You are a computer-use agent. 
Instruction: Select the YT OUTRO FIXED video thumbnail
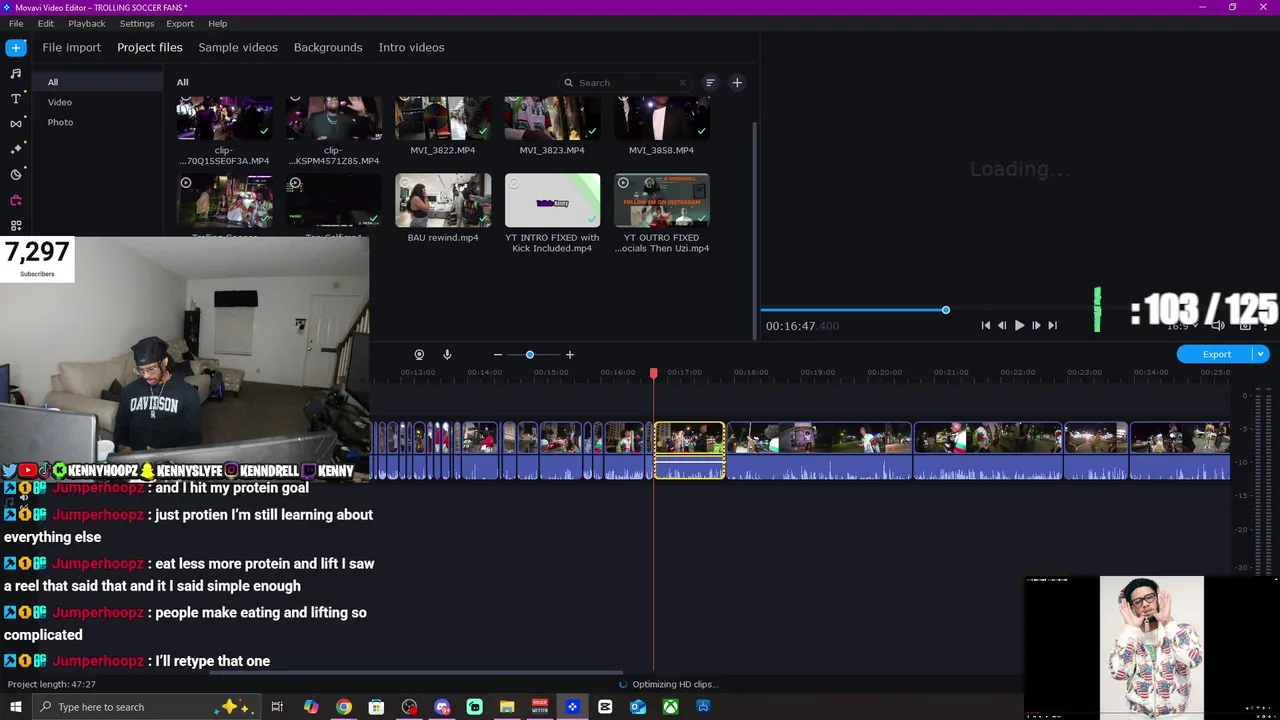tap(661, 201)
